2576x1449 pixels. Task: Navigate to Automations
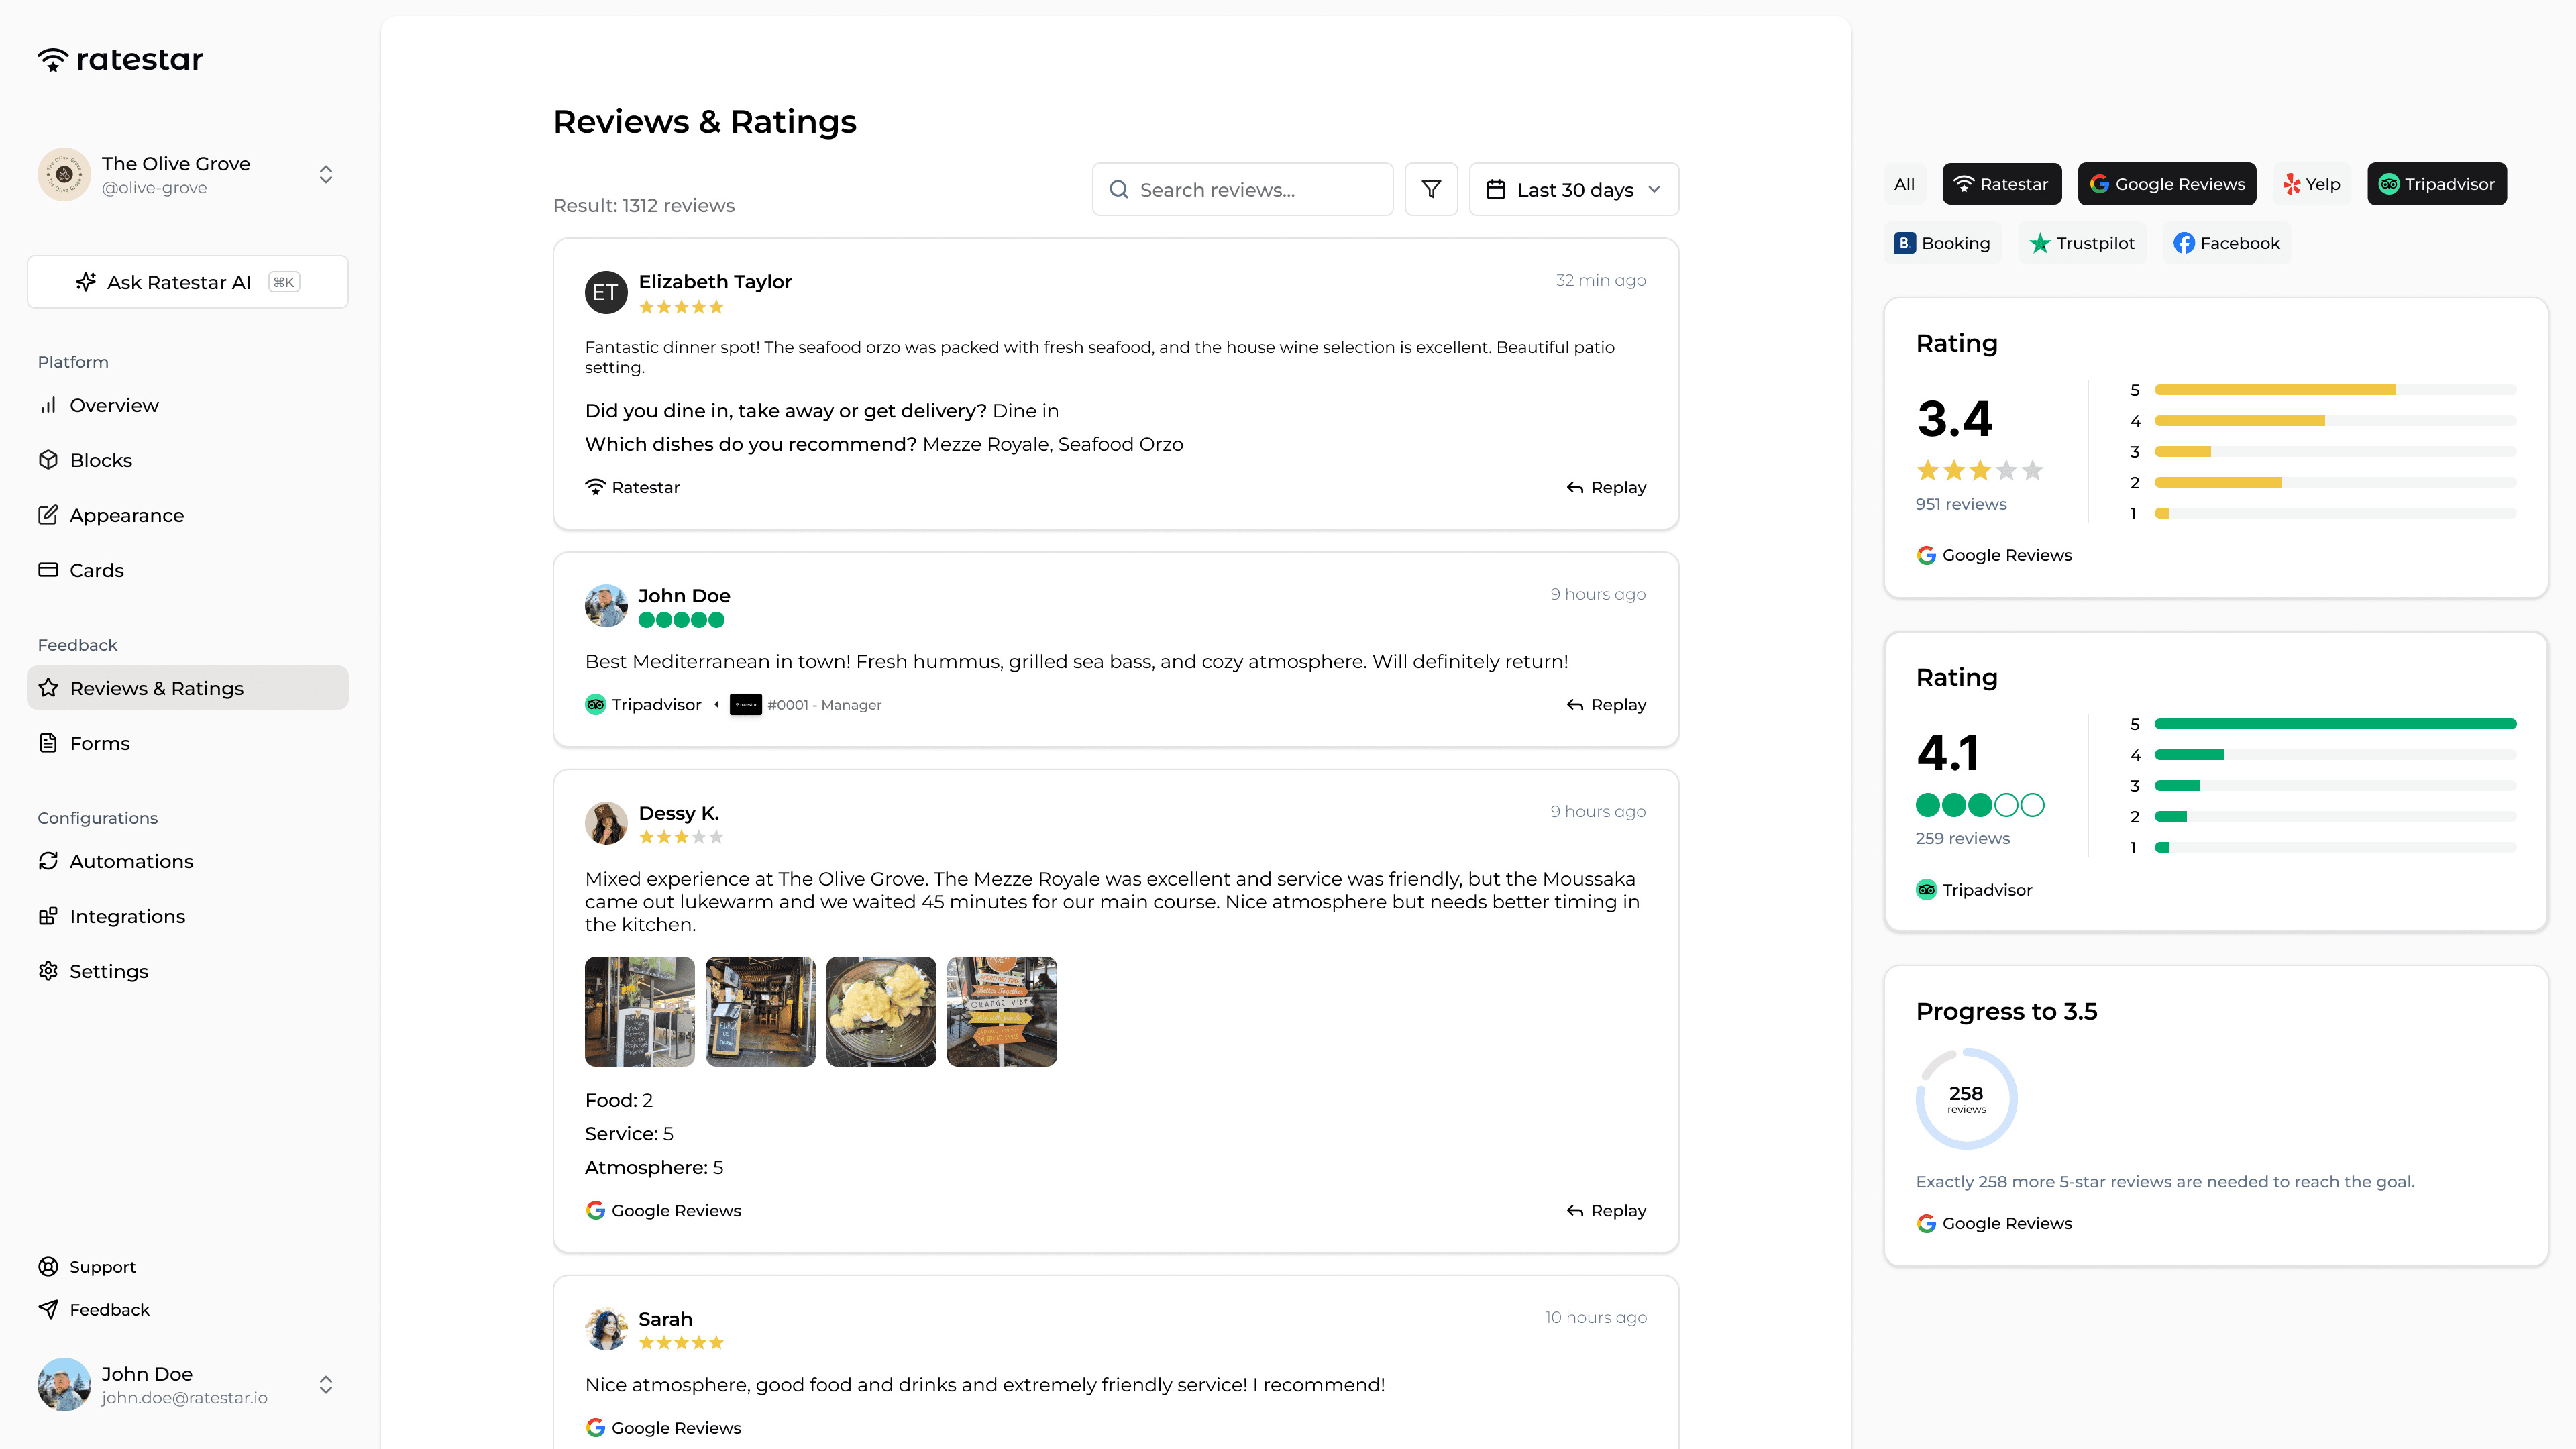tap(131, 861)
